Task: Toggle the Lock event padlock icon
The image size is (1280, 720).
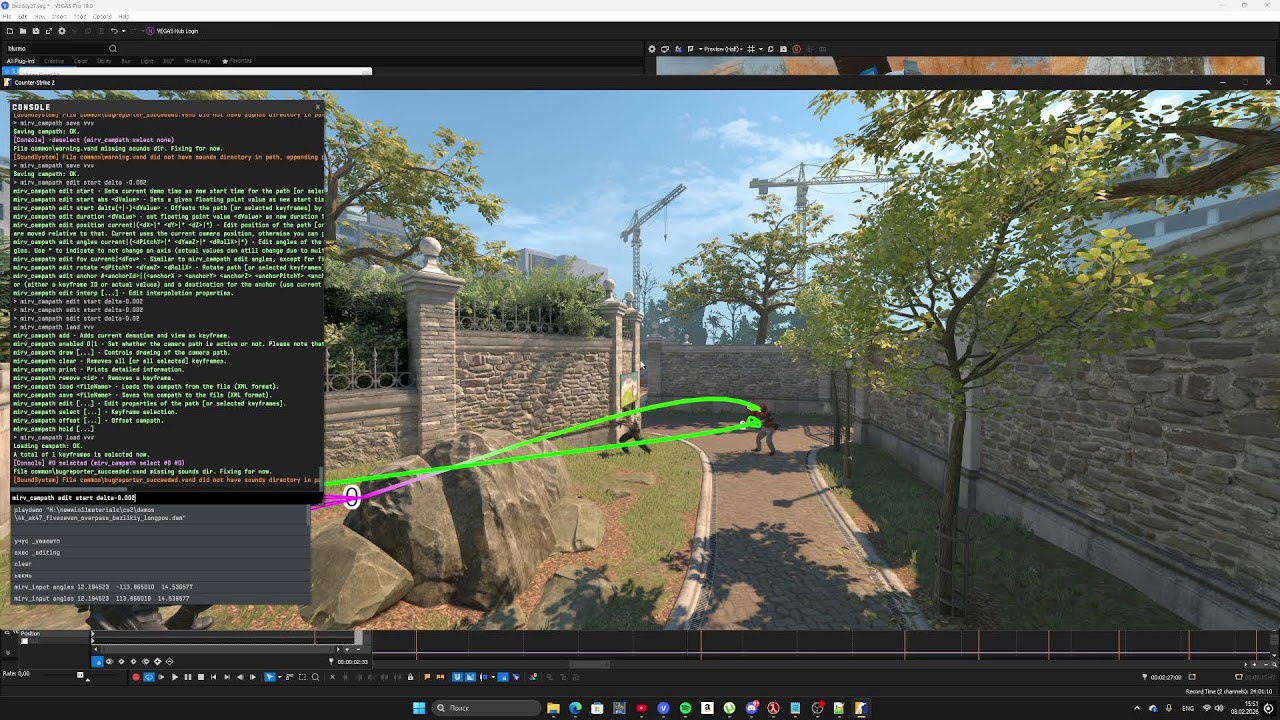Action: click(410, 677)
